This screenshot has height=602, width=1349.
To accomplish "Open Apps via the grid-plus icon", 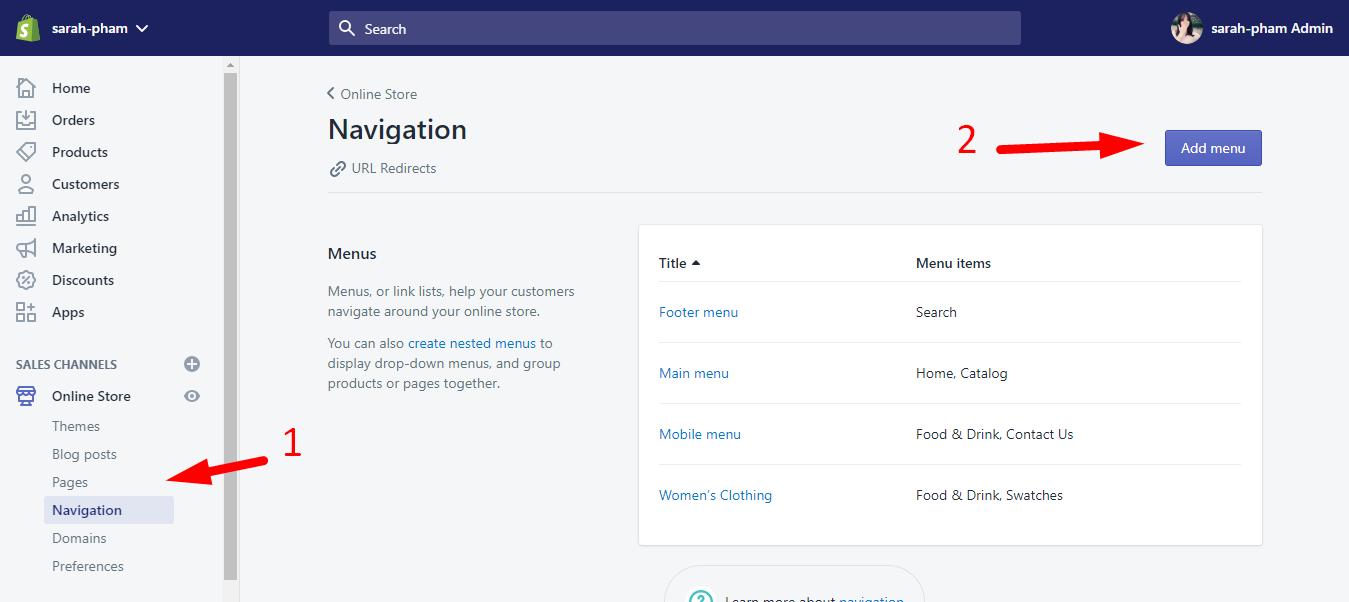I will tap(26, 312).
